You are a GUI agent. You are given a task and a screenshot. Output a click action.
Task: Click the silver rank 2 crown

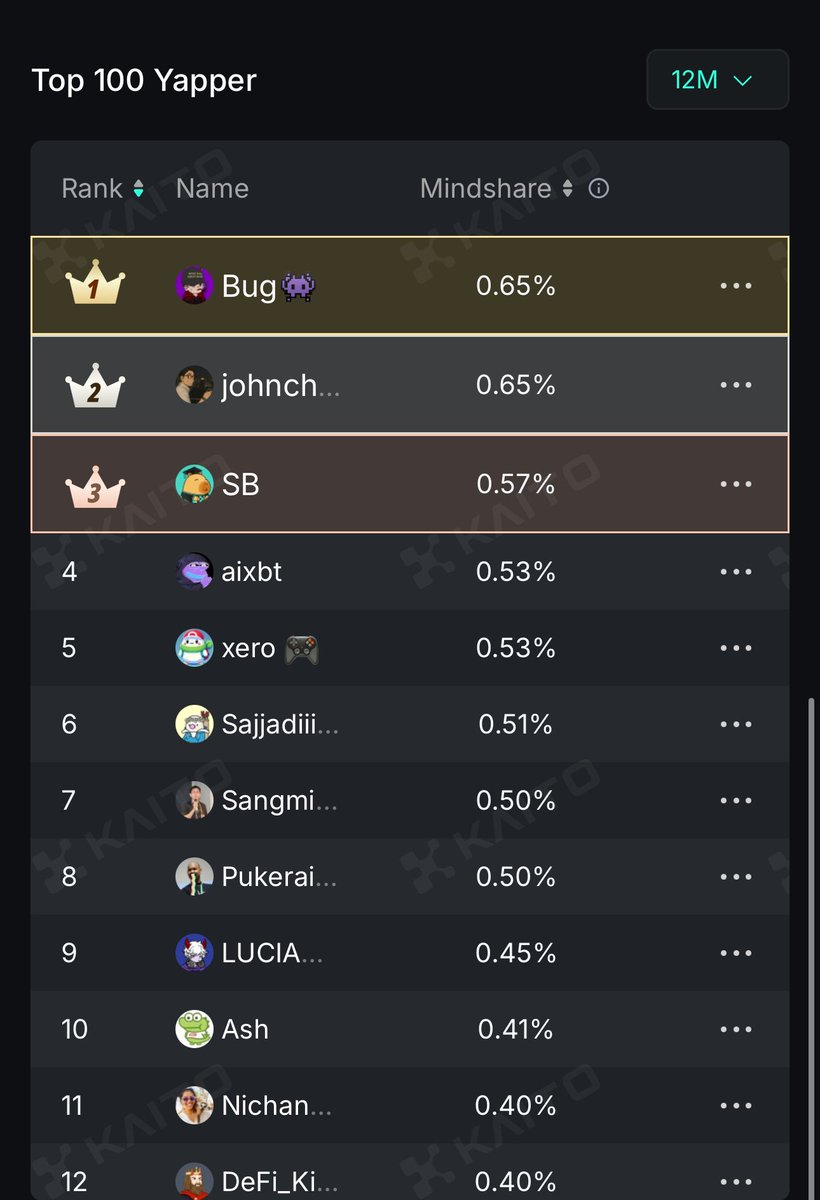coord(94,385)
